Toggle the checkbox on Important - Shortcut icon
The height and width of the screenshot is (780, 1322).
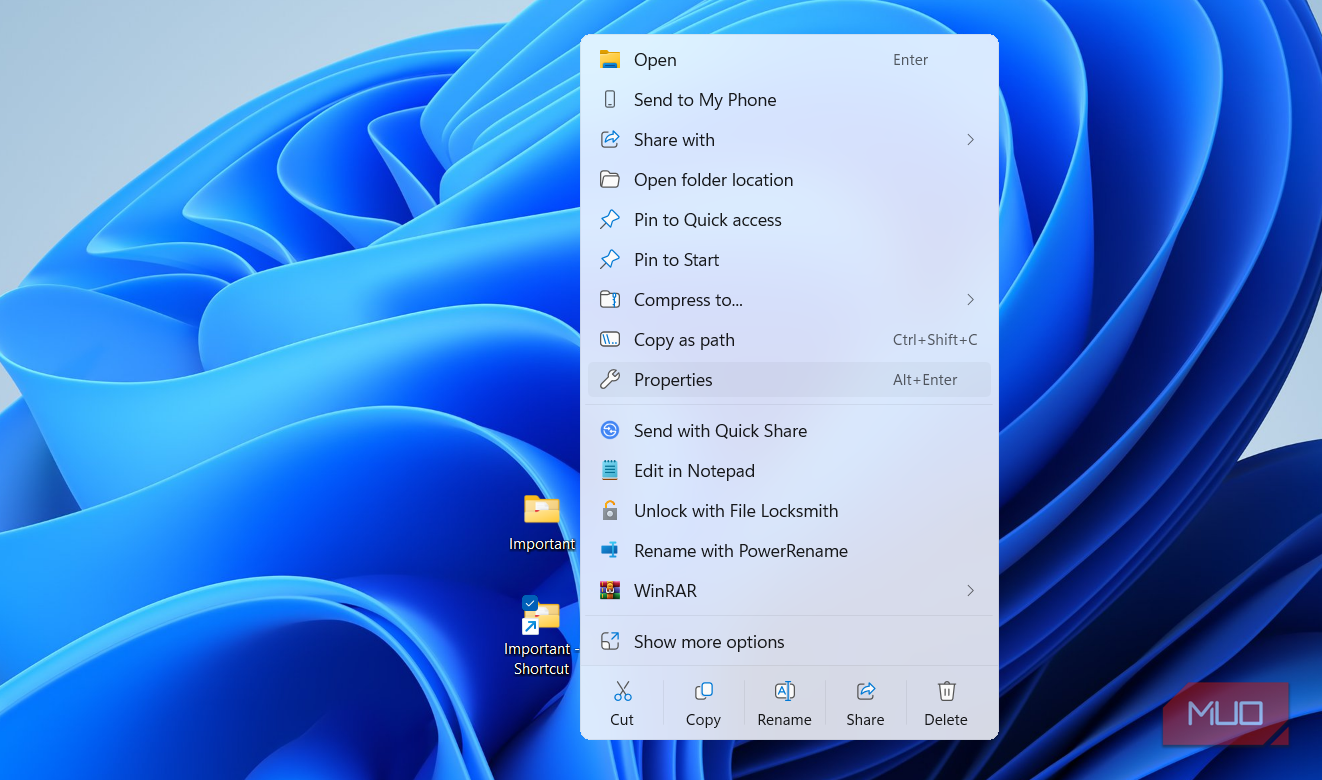(x=530, y=603)
